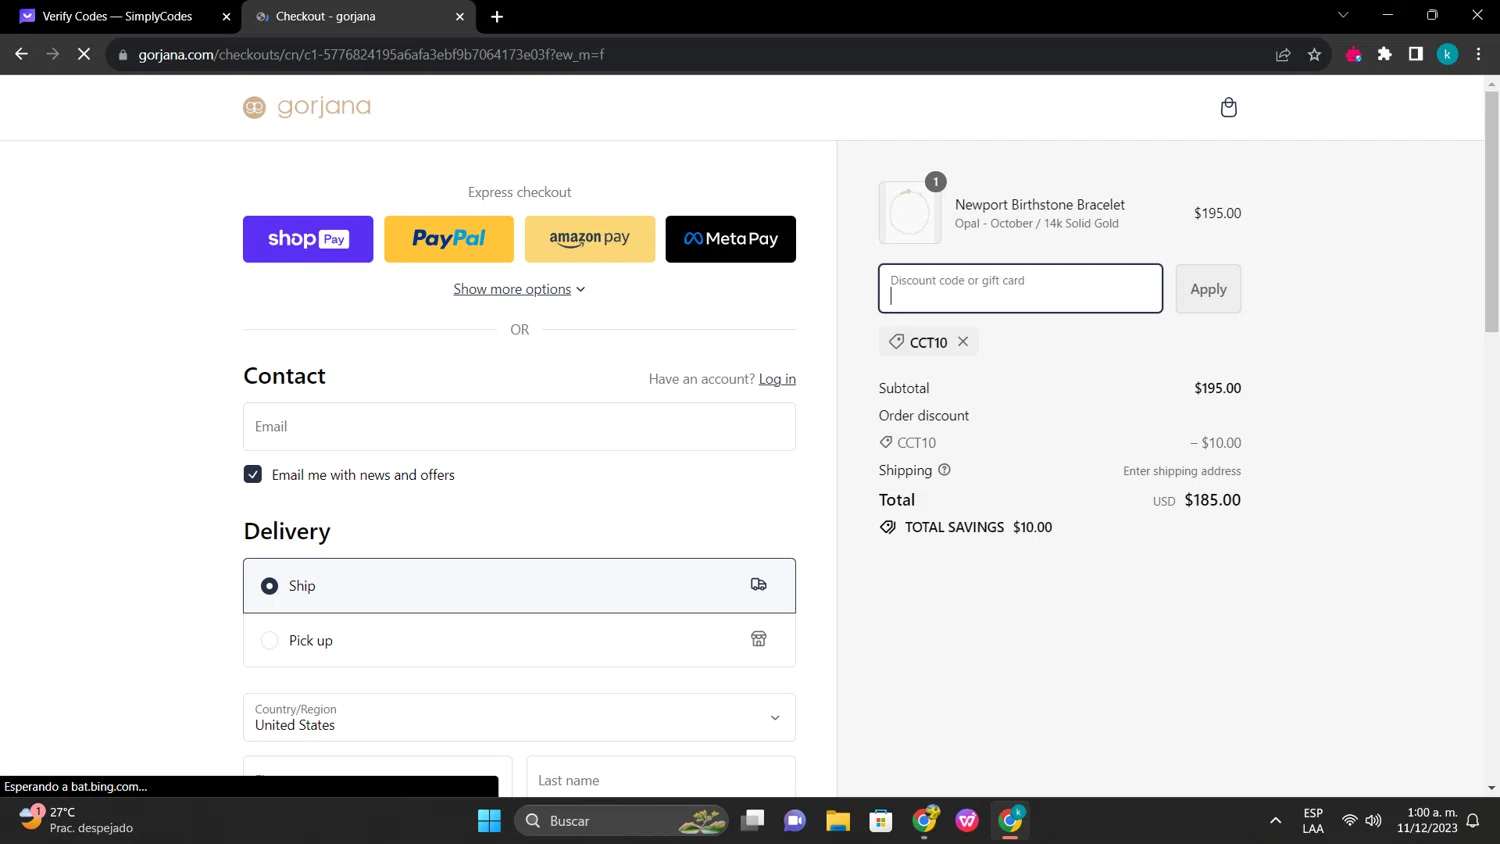
Task: Click the Log in link
Action: click(777, 379)
